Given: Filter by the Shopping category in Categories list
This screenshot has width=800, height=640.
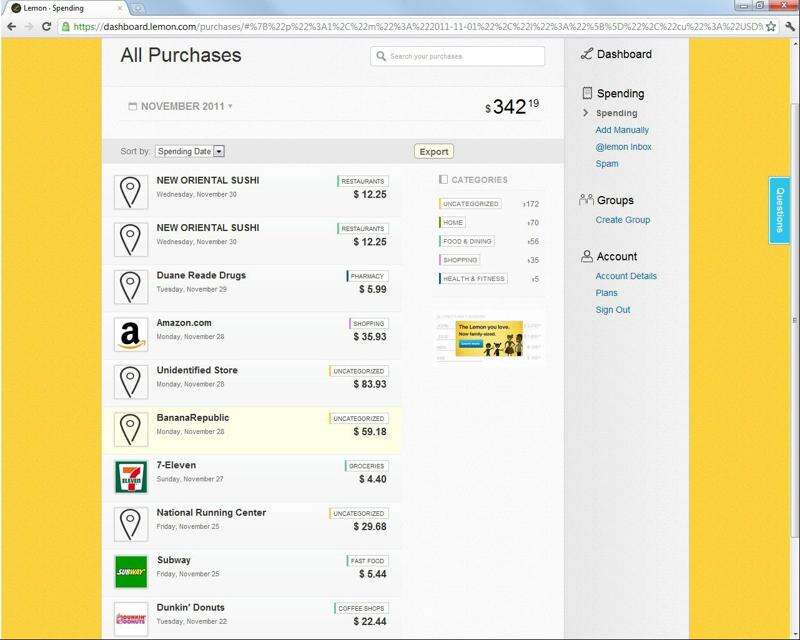Looking at the screenshot, I should [460, 260].
